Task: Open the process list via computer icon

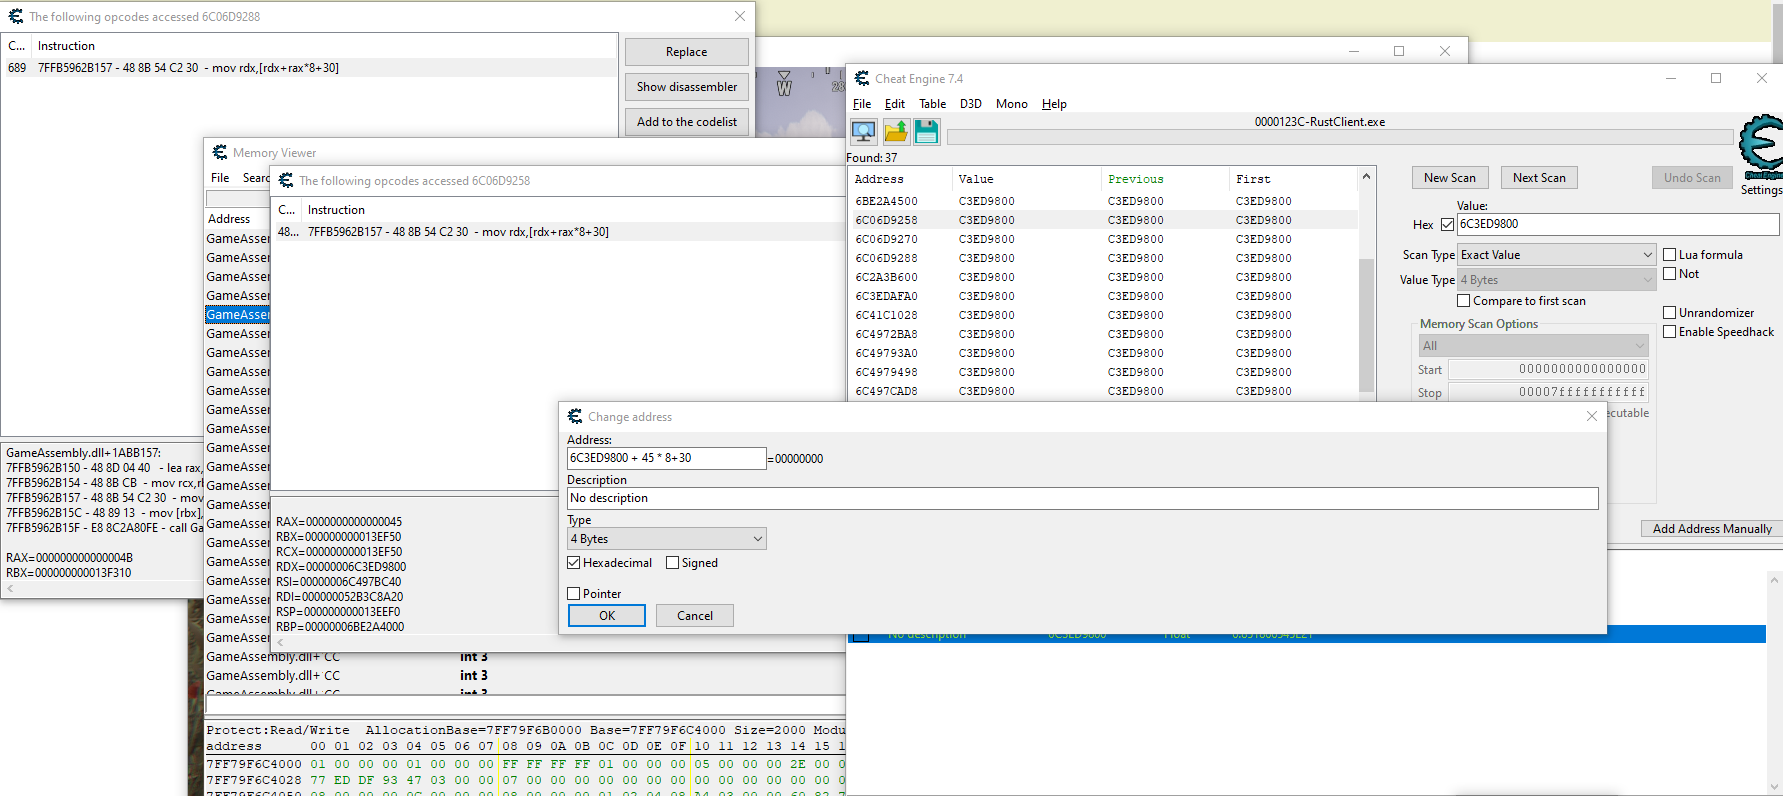Action: point(864,131)
